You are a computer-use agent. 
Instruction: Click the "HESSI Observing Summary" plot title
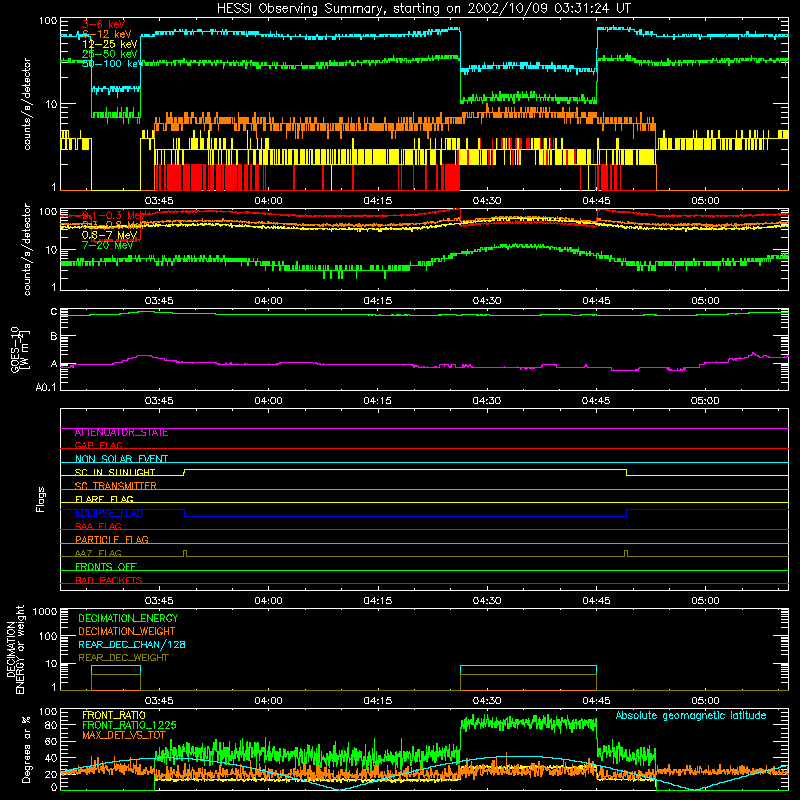point(423,8)
